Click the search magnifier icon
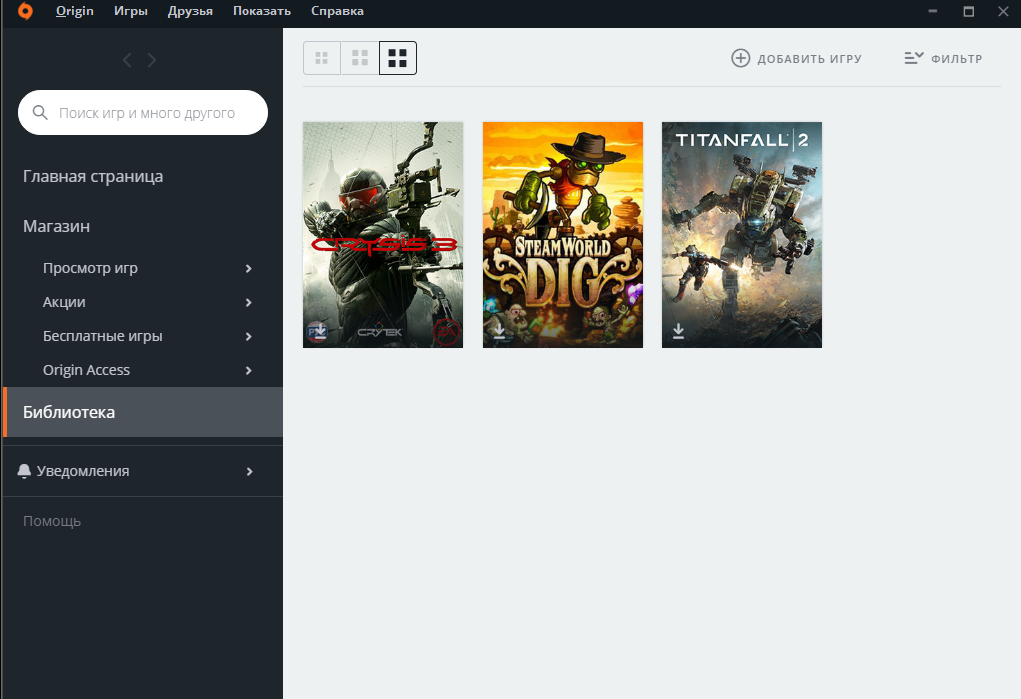The height and width of the screenshot is (699, 1021). click(x=40, y=113)
